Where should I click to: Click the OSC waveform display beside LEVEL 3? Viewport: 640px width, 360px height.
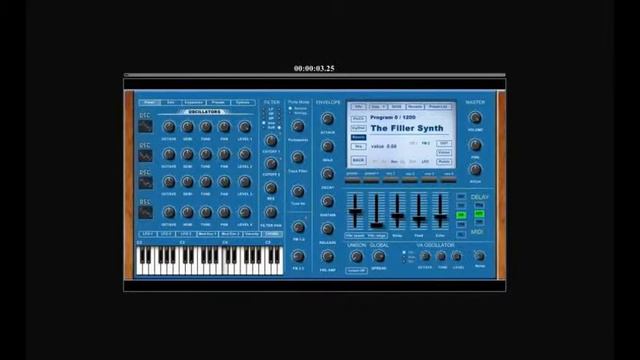pos(145,183)
